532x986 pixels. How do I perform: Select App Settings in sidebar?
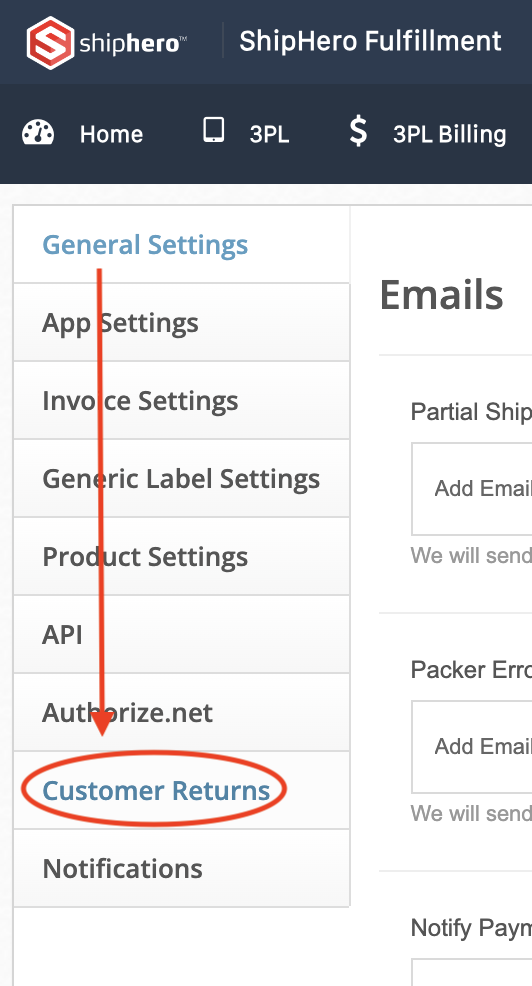(x=181, y=323)
